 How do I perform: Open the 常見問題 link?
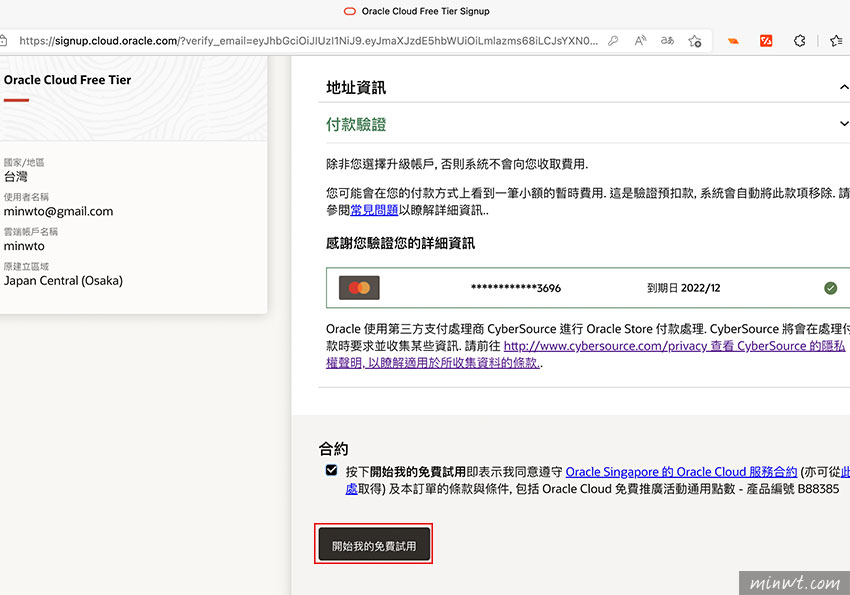click(x=374, y=210)
